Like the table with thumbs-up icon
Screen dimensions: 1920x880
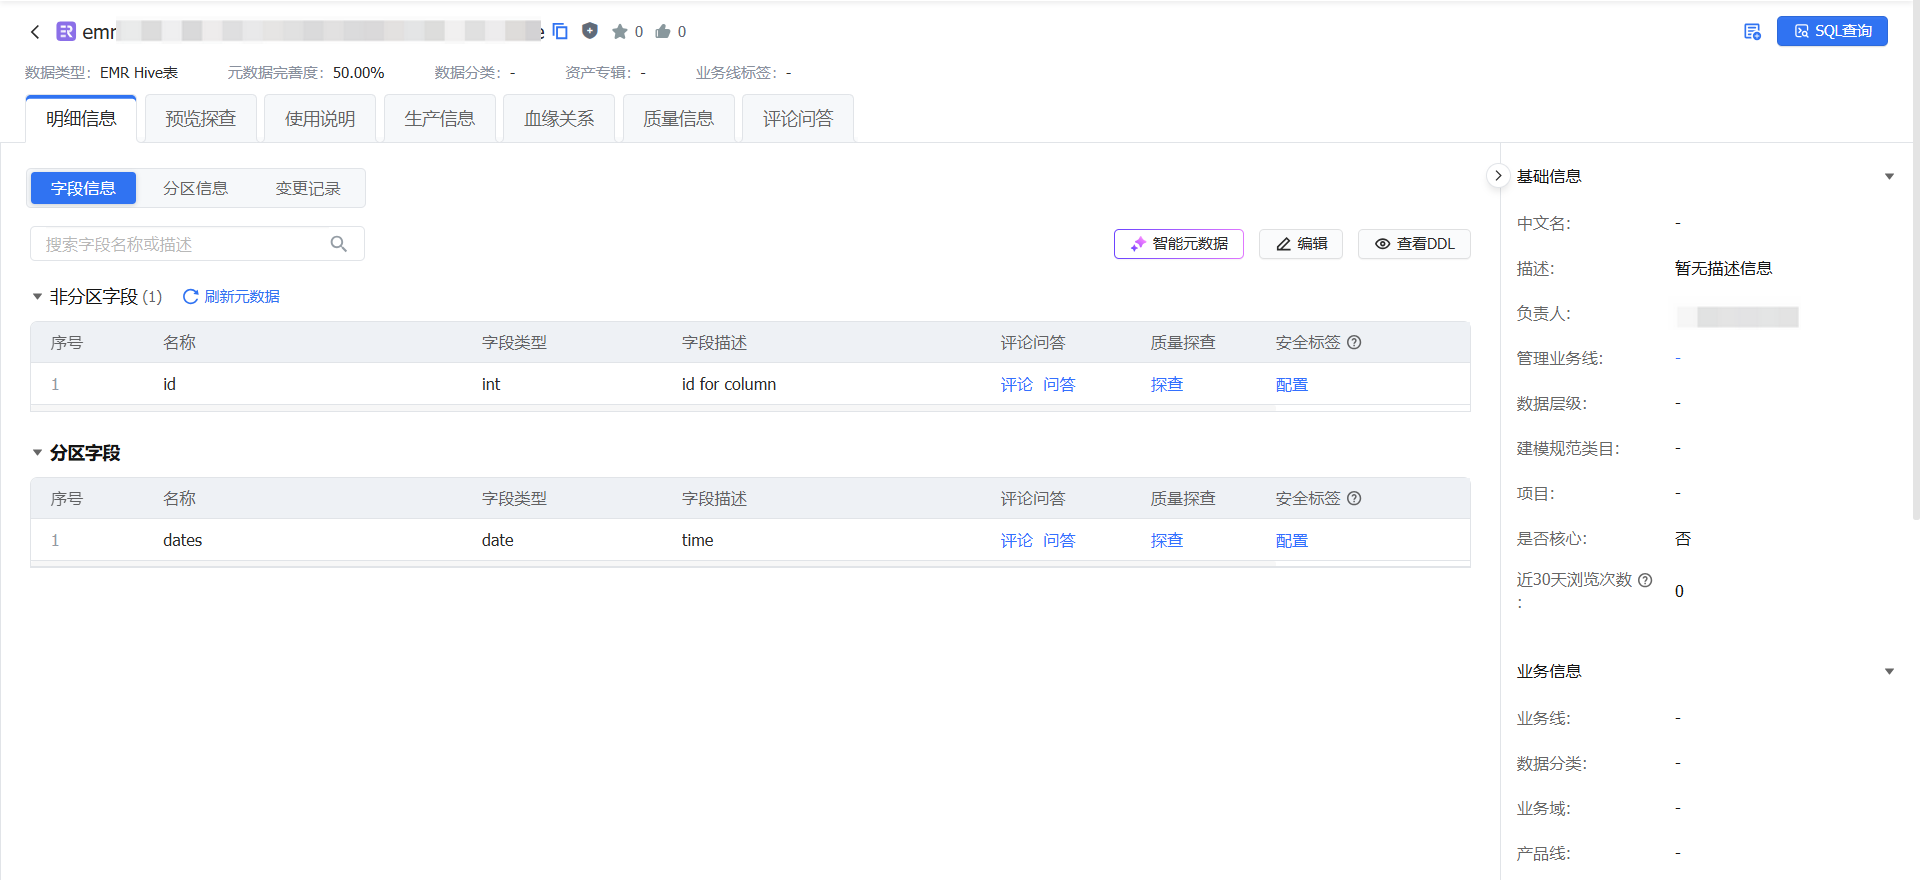pyautogui.click(x=663, y=31)
